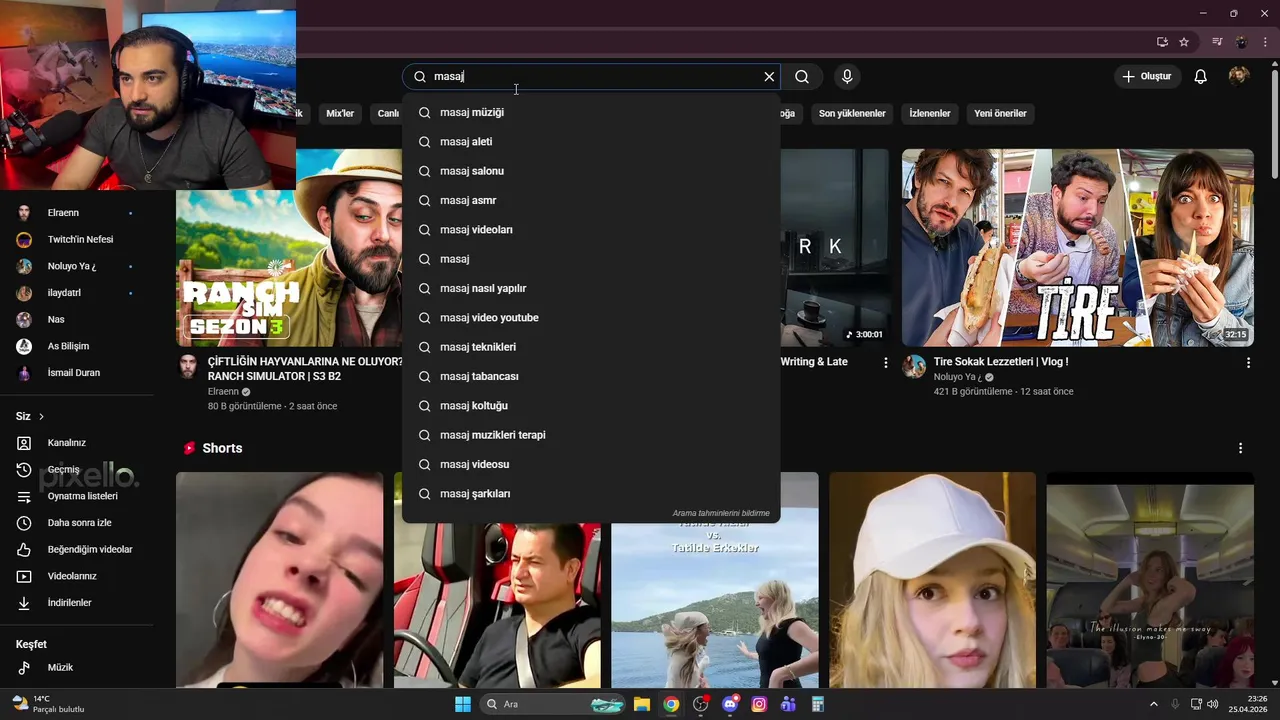The image size is (1280, 720).
Task: Select the suggestion masaj videoları
Action: (591, 230)
